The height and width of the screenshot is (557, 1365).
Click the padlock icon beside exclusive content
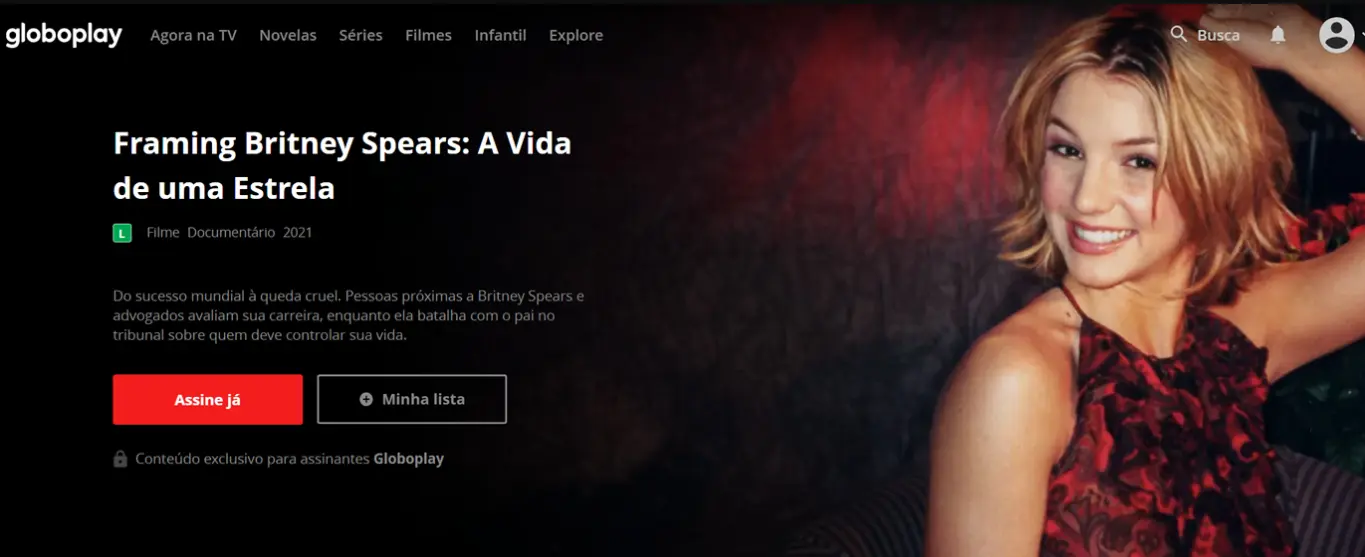120,459
